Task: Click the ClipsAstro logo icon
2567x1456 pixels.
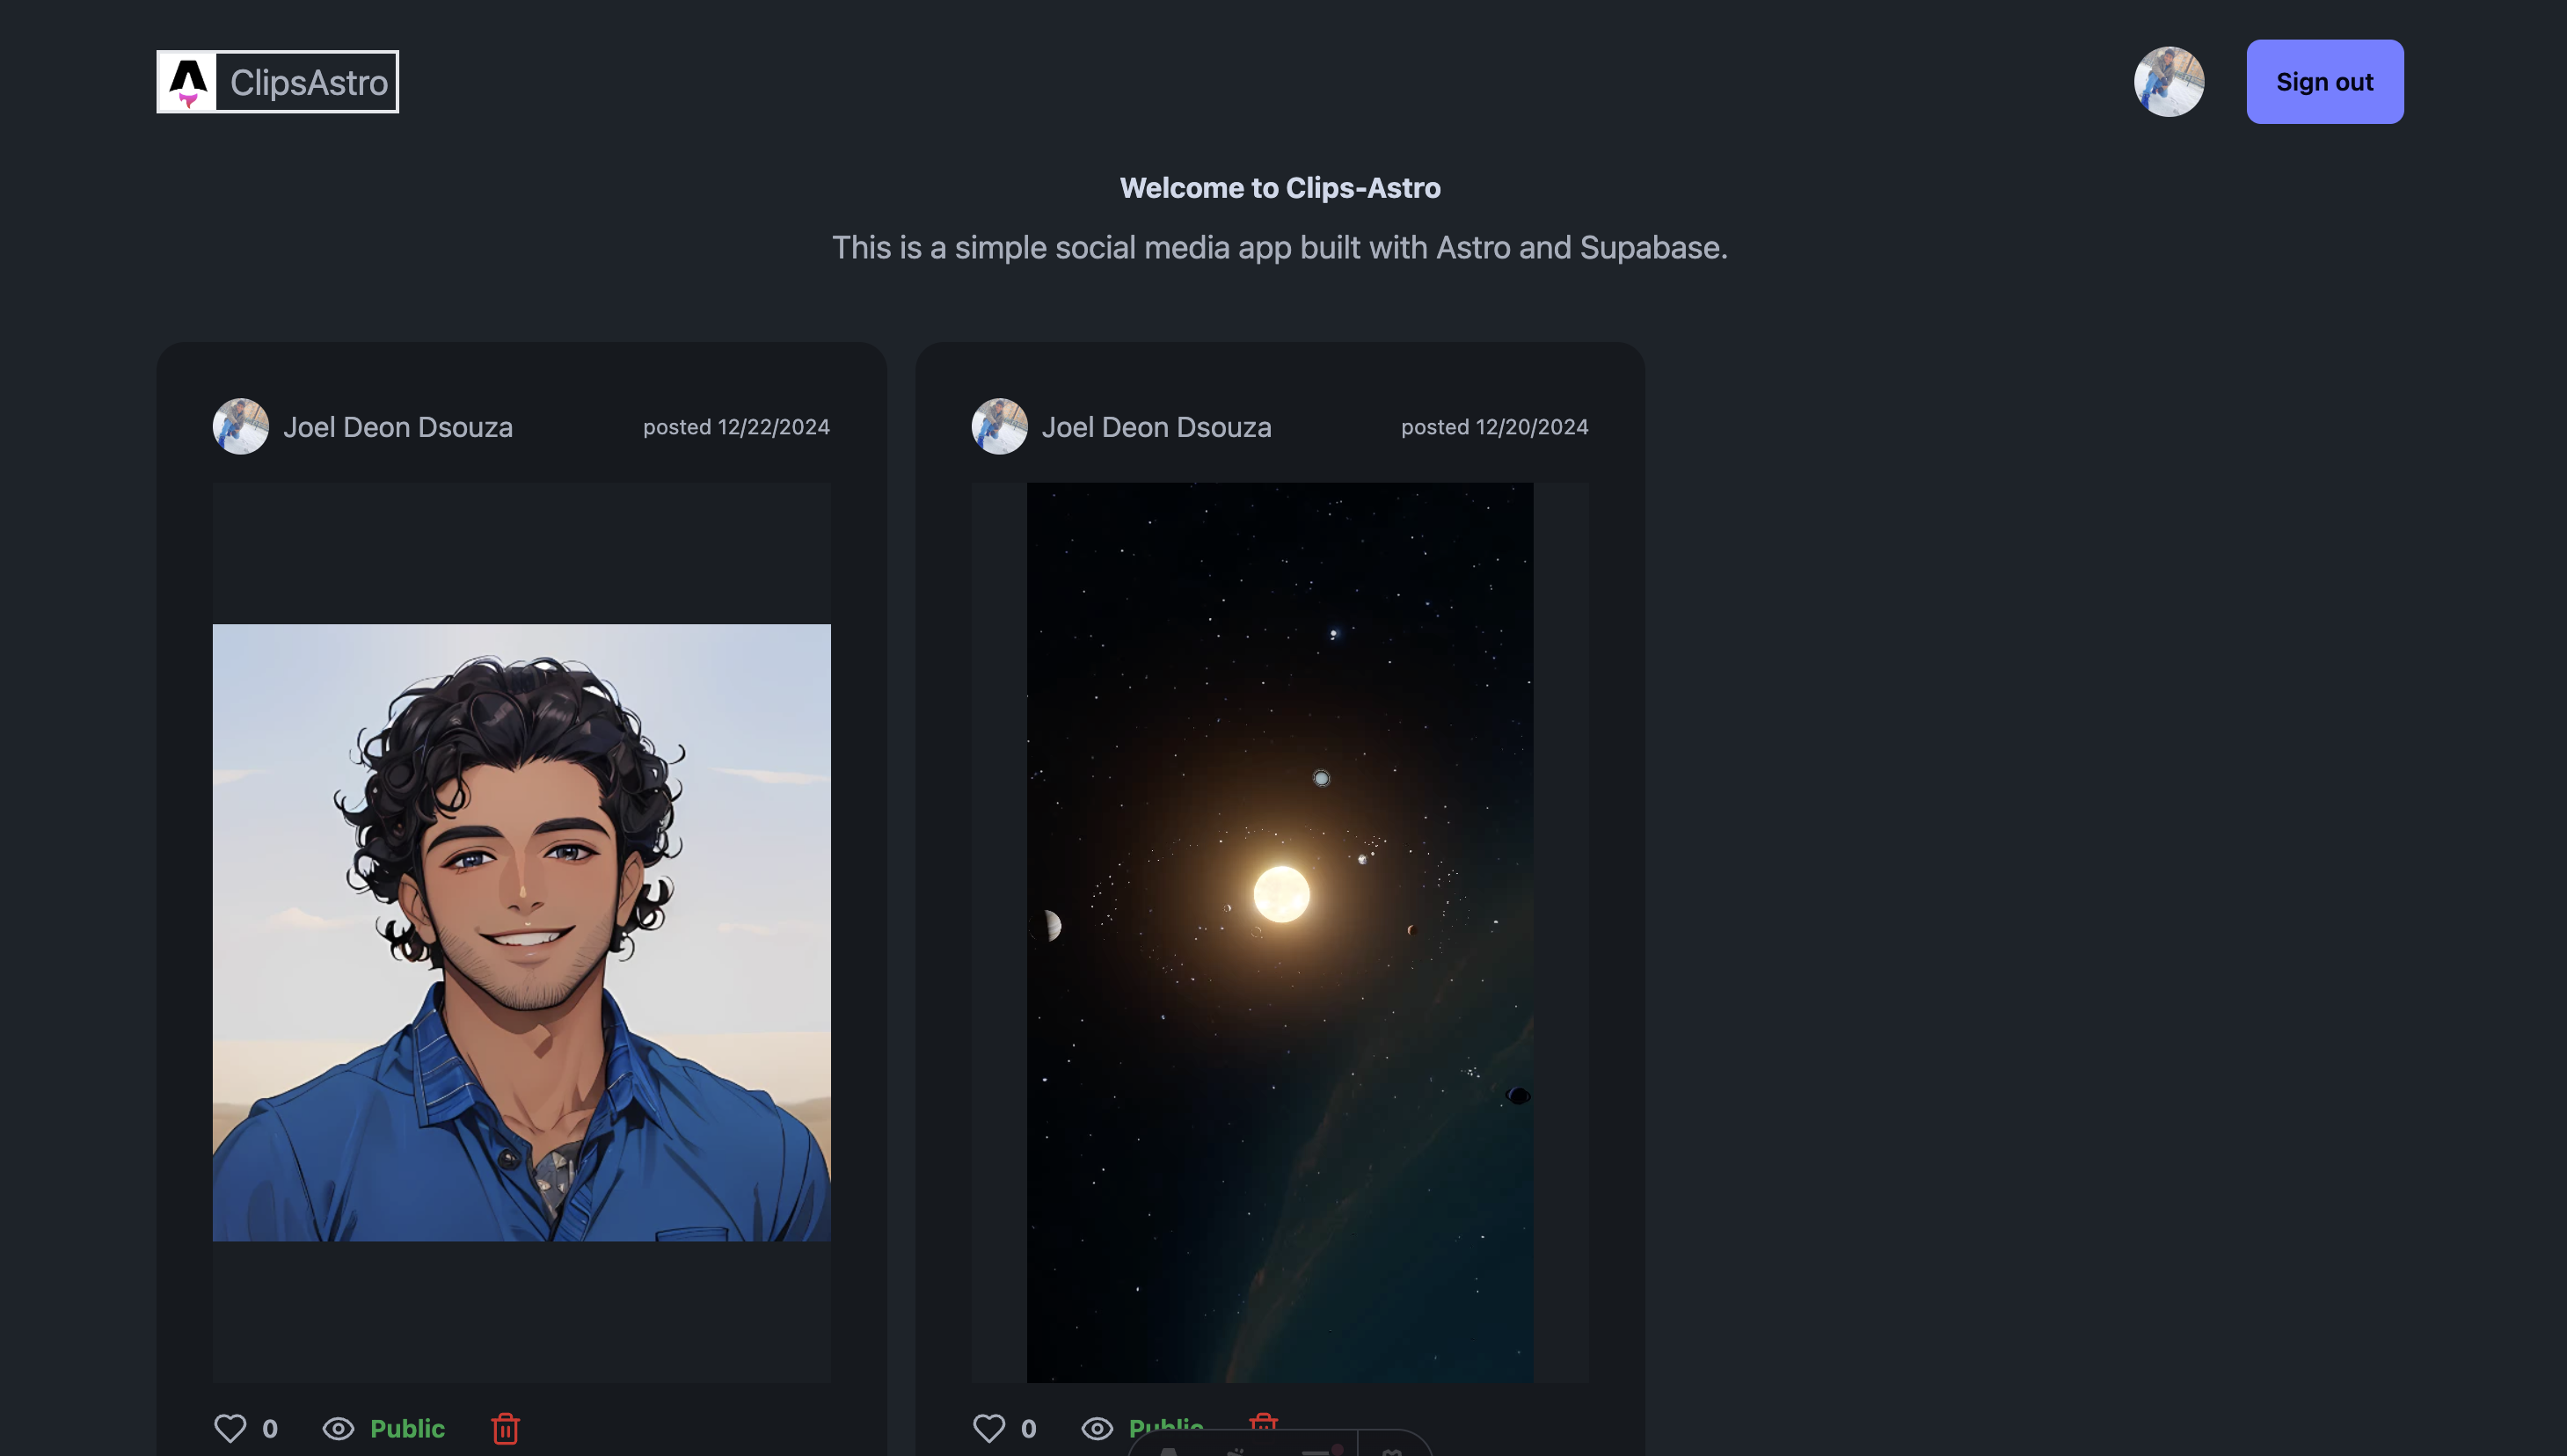Action: coord(191,81)
